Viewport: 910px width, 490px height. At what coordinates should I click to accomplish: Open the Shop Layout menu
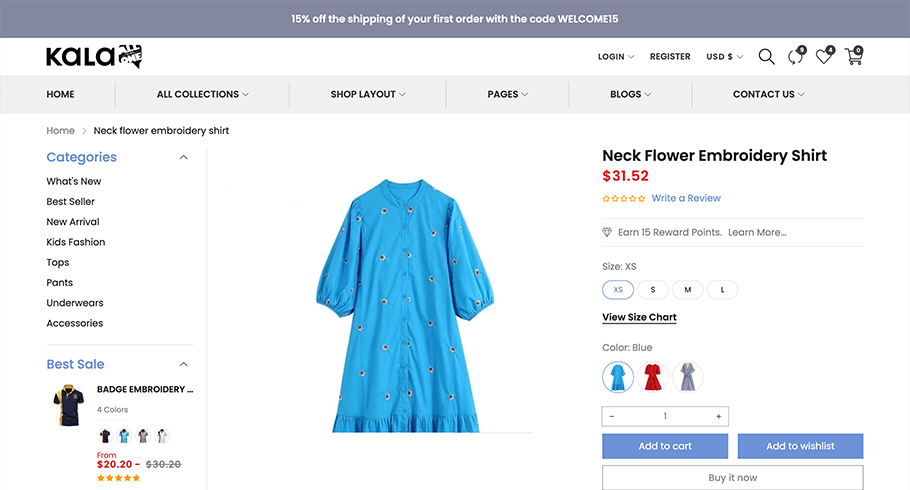click(368, 94)
